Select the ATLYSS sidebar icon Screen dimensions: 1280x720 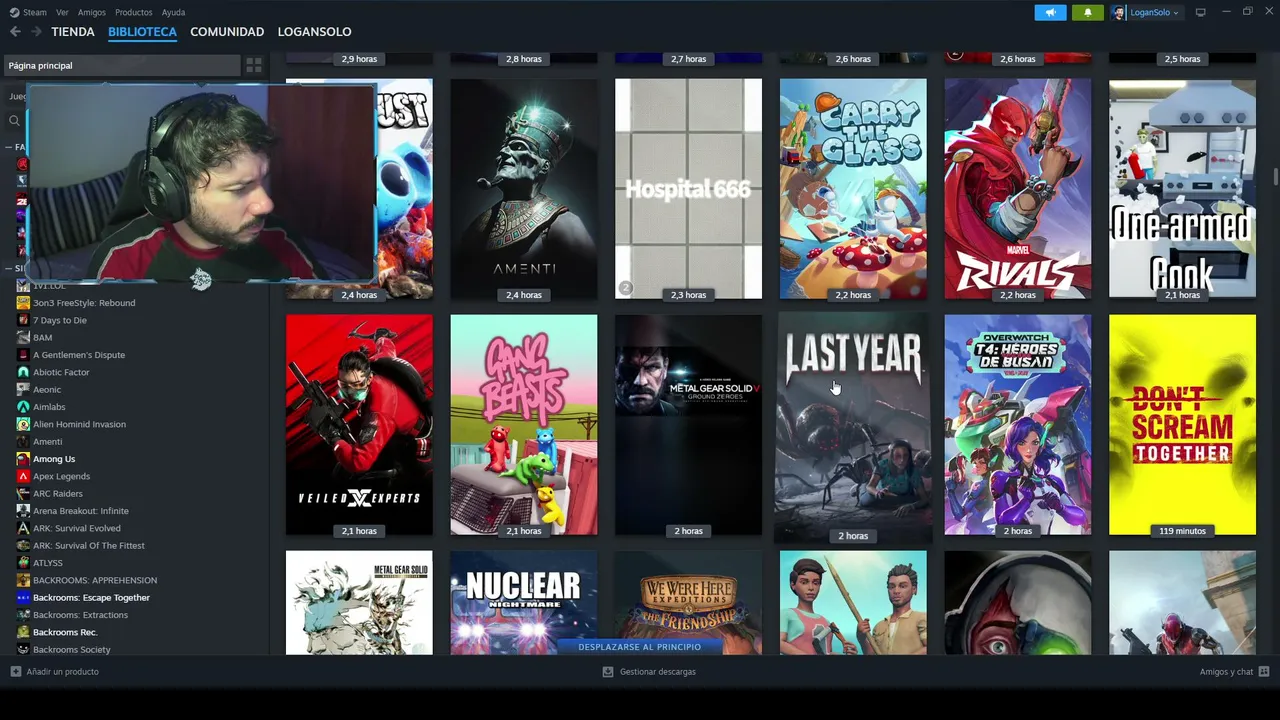(x=23, y=563)
